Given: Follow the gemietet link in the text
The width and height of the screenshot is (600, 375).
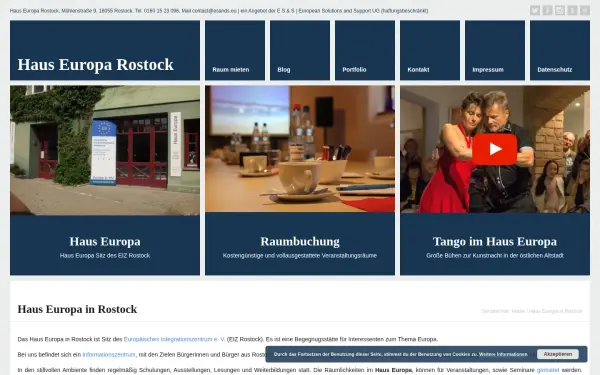Looking at the screenshot, I should (x=548, y=370).
